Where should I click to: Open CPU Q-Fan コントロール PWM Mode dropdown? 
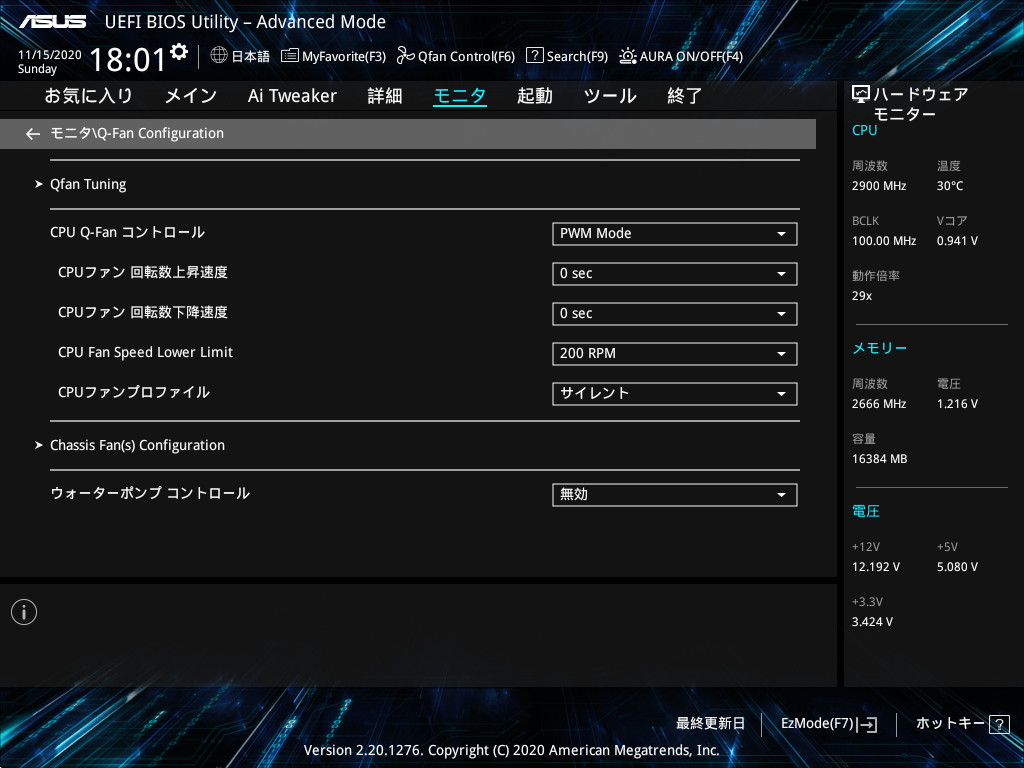pyautogui.click(x=675, y=234)
